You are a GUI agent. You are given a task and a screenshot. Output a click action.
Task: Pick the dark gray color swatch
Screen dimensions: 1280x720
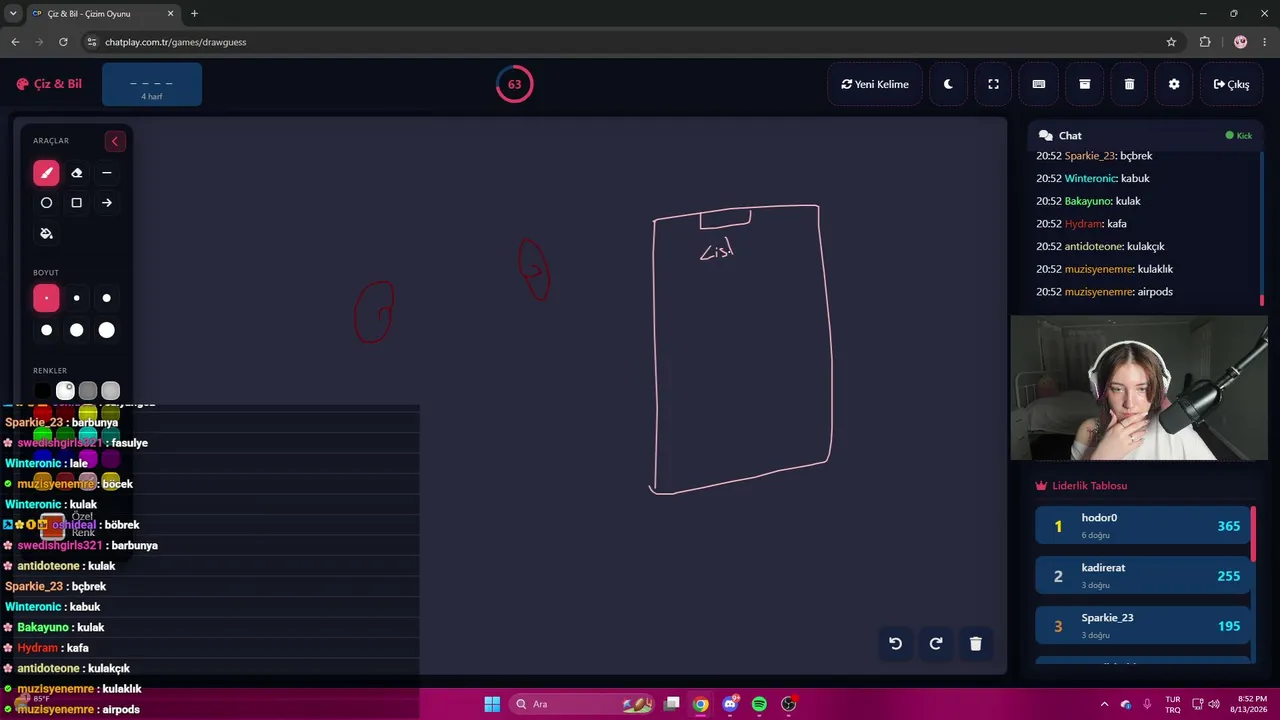tap(88, 391)
